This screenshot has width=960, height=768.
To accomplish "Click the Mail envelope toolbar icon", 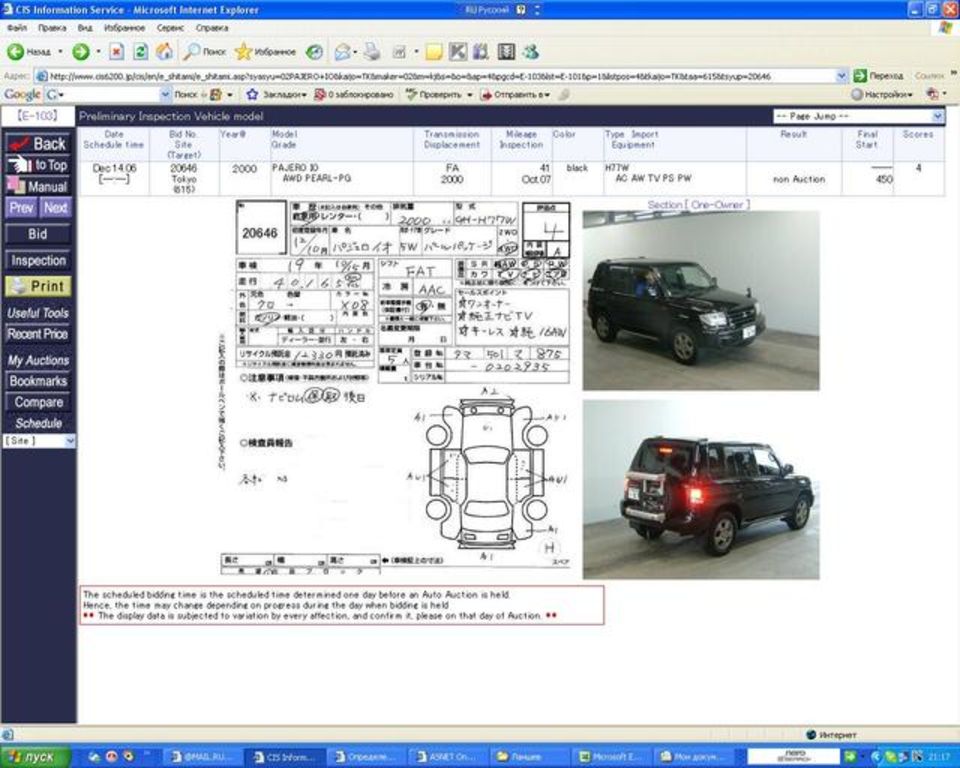I will point(343,51).
